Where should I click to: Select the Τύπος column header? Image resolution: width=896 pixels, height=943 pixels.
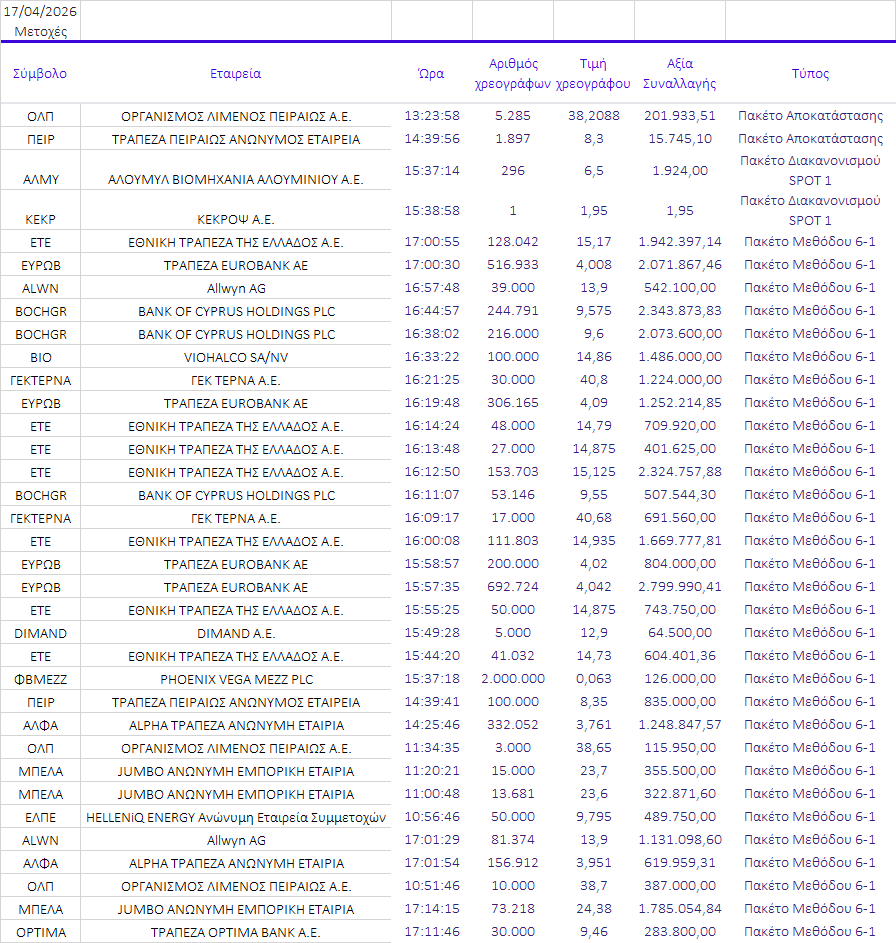point(810,73)
